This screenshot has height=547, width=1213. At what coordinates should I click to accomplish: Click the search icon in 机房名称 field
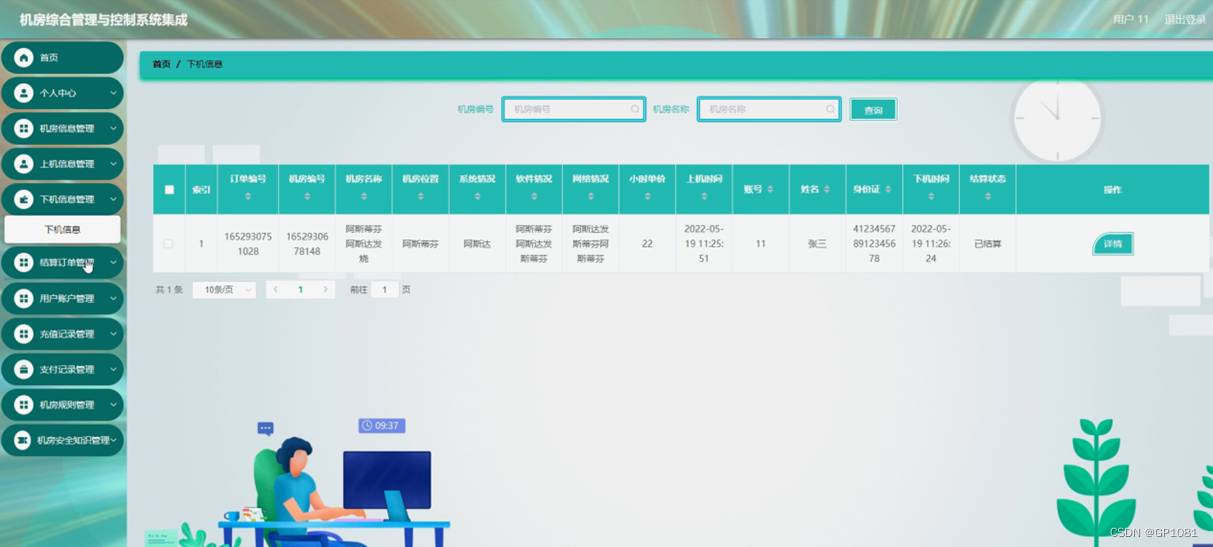[x=830, y=109]
